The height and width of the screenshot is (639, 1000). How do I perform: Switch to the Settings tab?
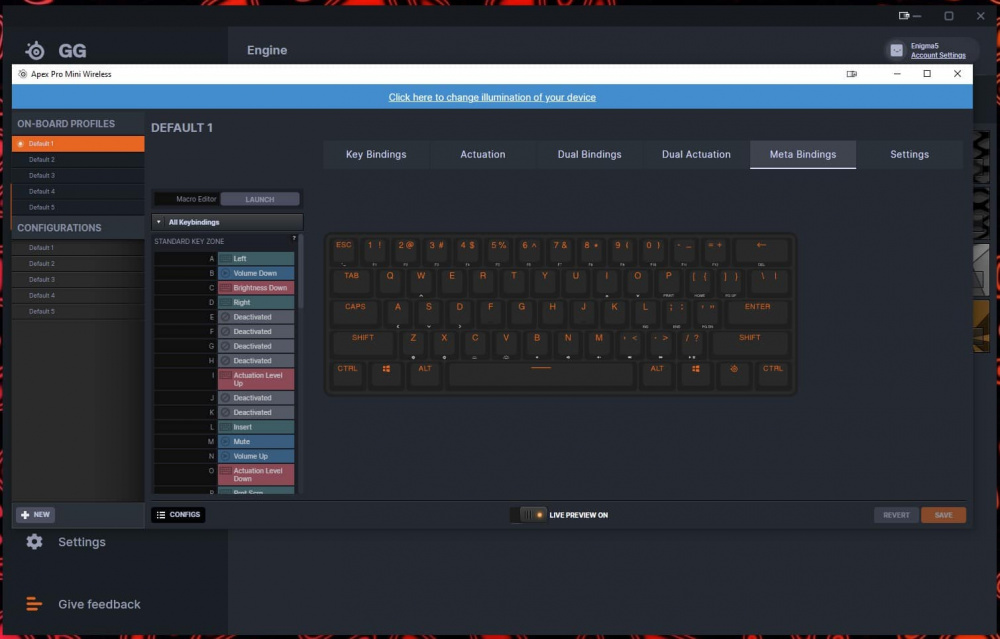pyautogui.click(x=909, y=154)
